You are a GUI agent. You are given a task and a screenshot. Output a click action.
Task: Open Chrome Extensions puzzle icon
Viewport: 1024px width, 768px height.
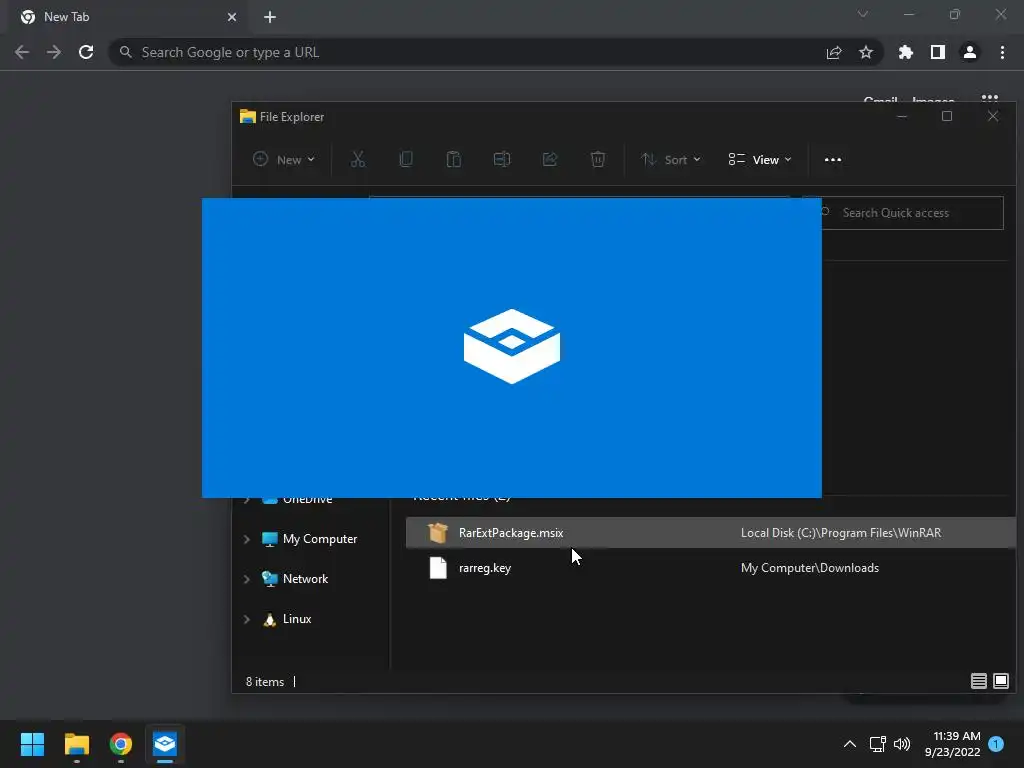coord(906,52)
